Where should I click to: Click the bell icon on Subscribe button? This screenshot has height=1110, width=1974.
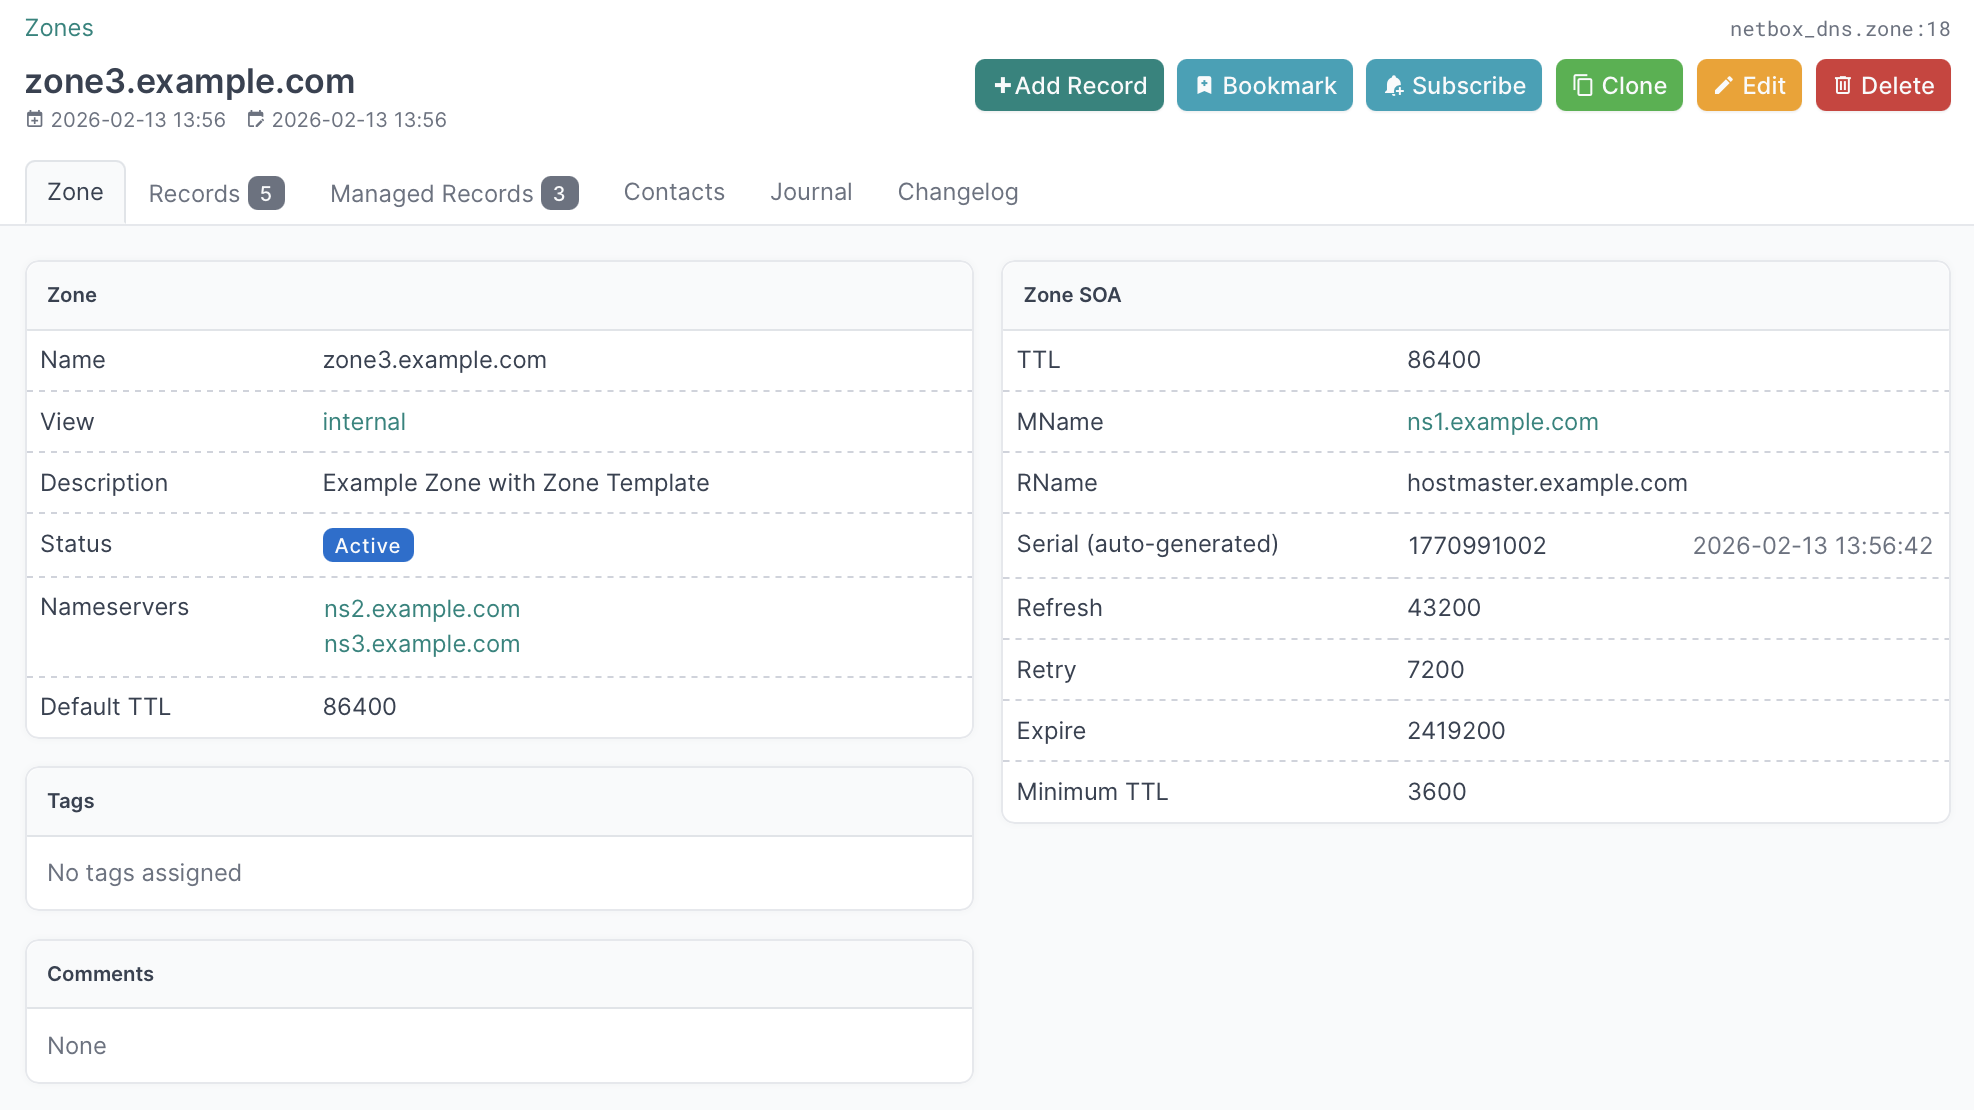(1393, 86)
